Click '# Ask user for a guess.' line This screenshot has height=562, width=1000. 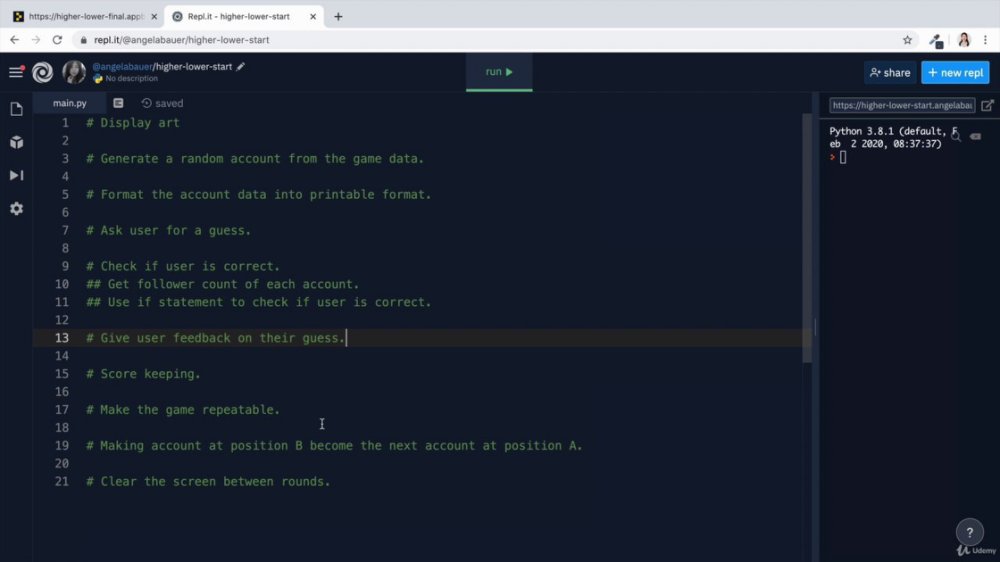pos(169,230)
